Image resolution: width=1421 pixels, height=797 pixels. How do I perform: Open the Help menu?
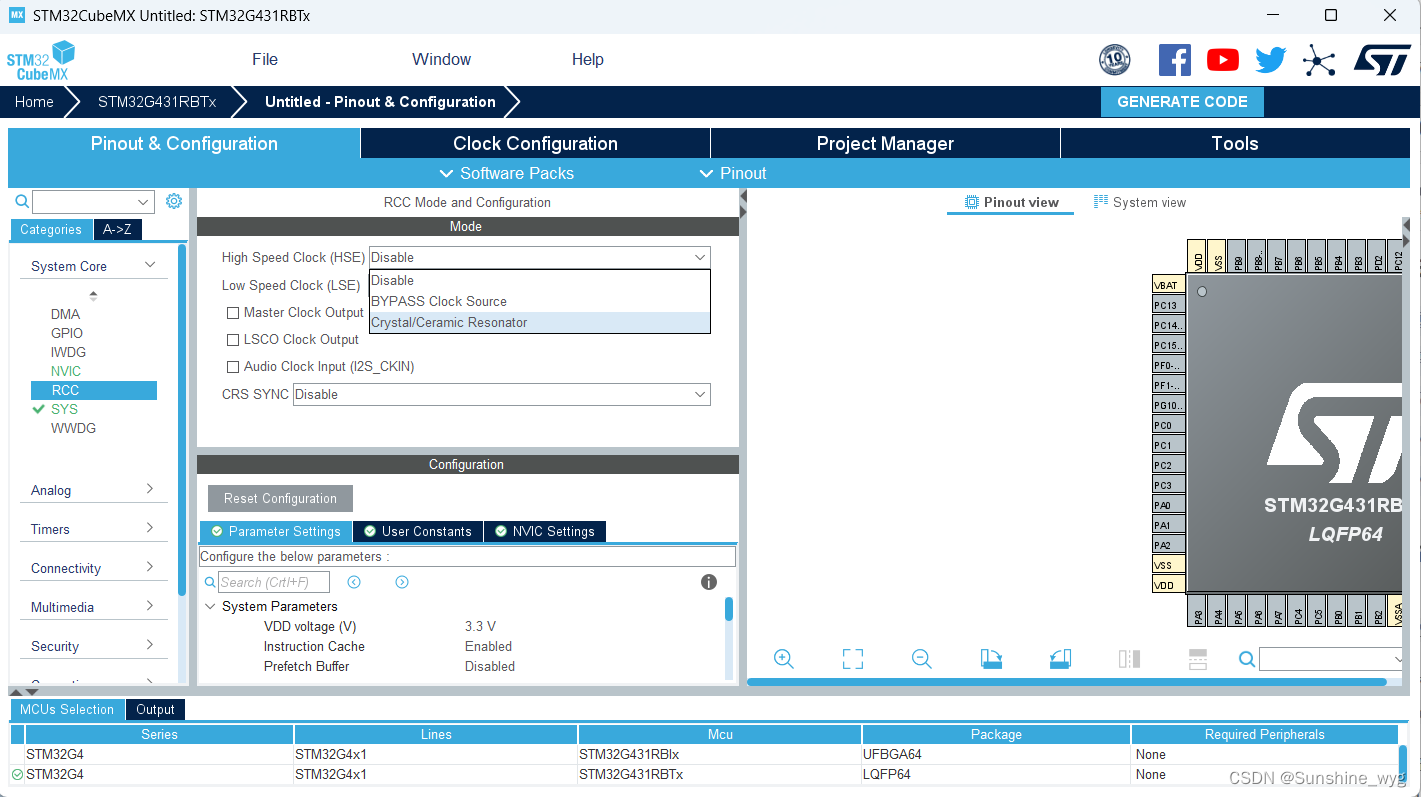588,59
